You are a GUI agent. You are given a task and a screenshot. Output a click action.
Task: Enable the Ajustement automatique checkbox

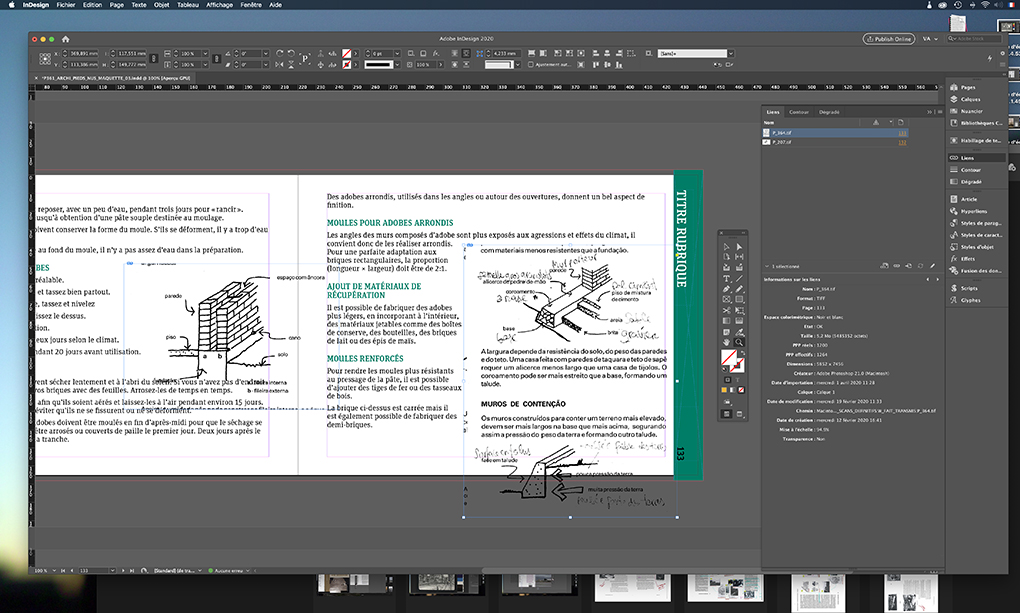click(x=531, y=64)
